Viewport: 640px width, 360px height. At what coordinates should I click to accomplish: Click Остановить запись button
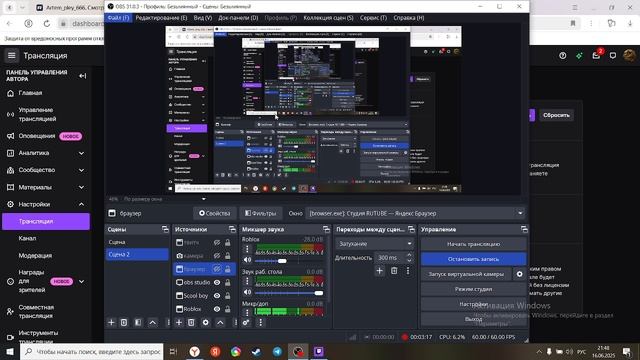pyautogui.click(x=473, y=259)
